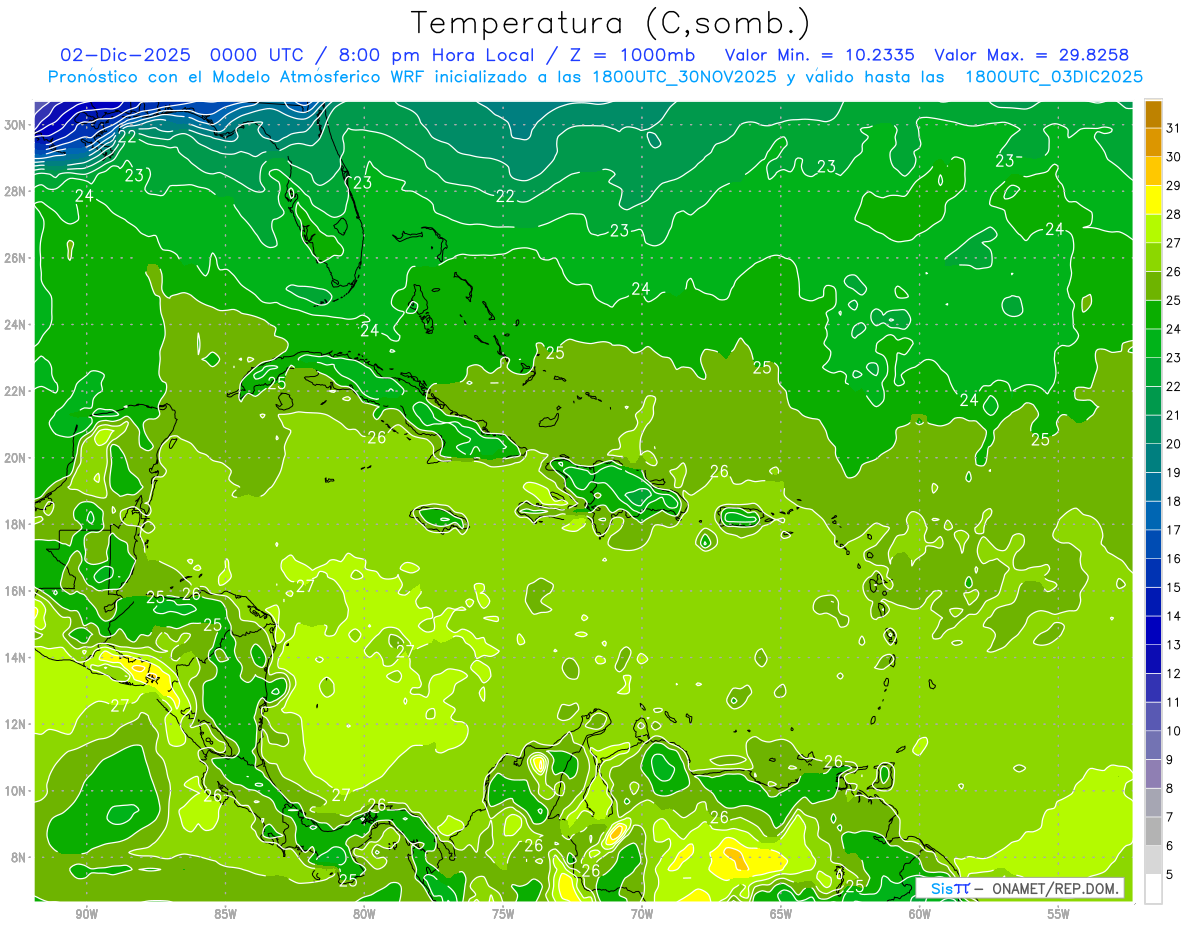Click the '65W' longitude axis label

[x=781, y=915]
